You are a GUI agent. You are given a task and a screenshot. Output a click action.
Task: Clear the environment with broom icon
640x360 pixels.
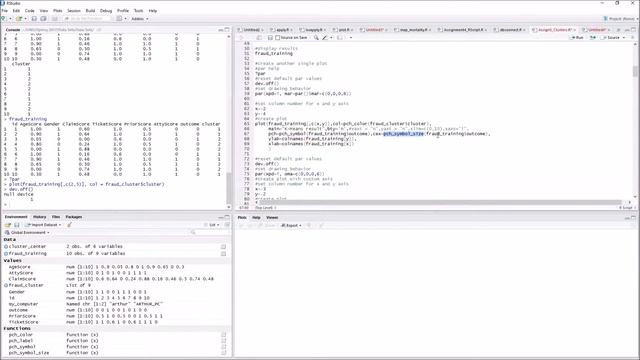tap(69, 225)
